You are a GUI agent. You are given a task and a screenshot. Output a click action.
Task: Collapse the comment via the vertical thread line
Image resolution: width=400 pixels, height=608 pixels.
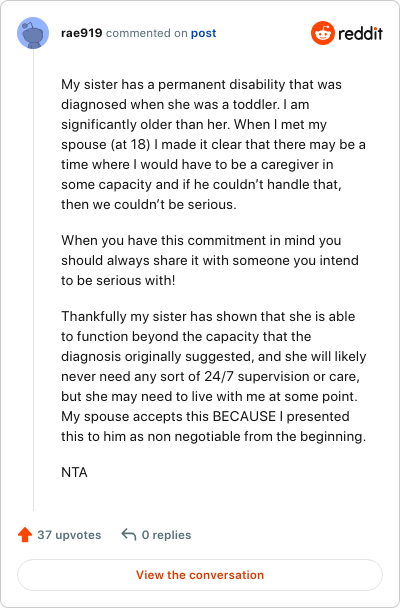tap(33, 279)
